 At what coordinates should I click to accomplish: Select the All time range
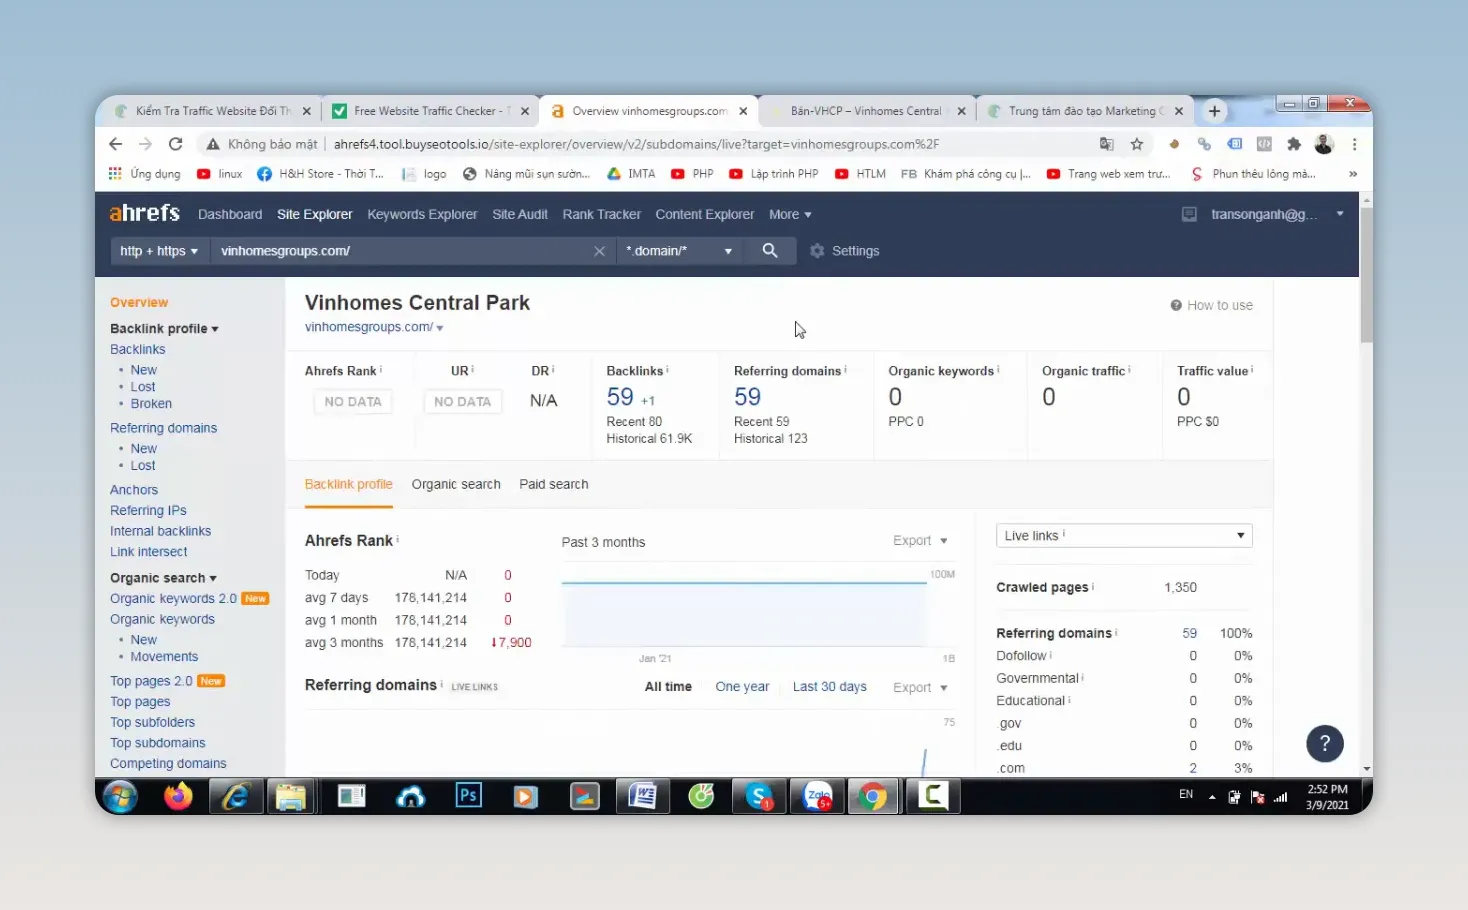click(668, 687)
